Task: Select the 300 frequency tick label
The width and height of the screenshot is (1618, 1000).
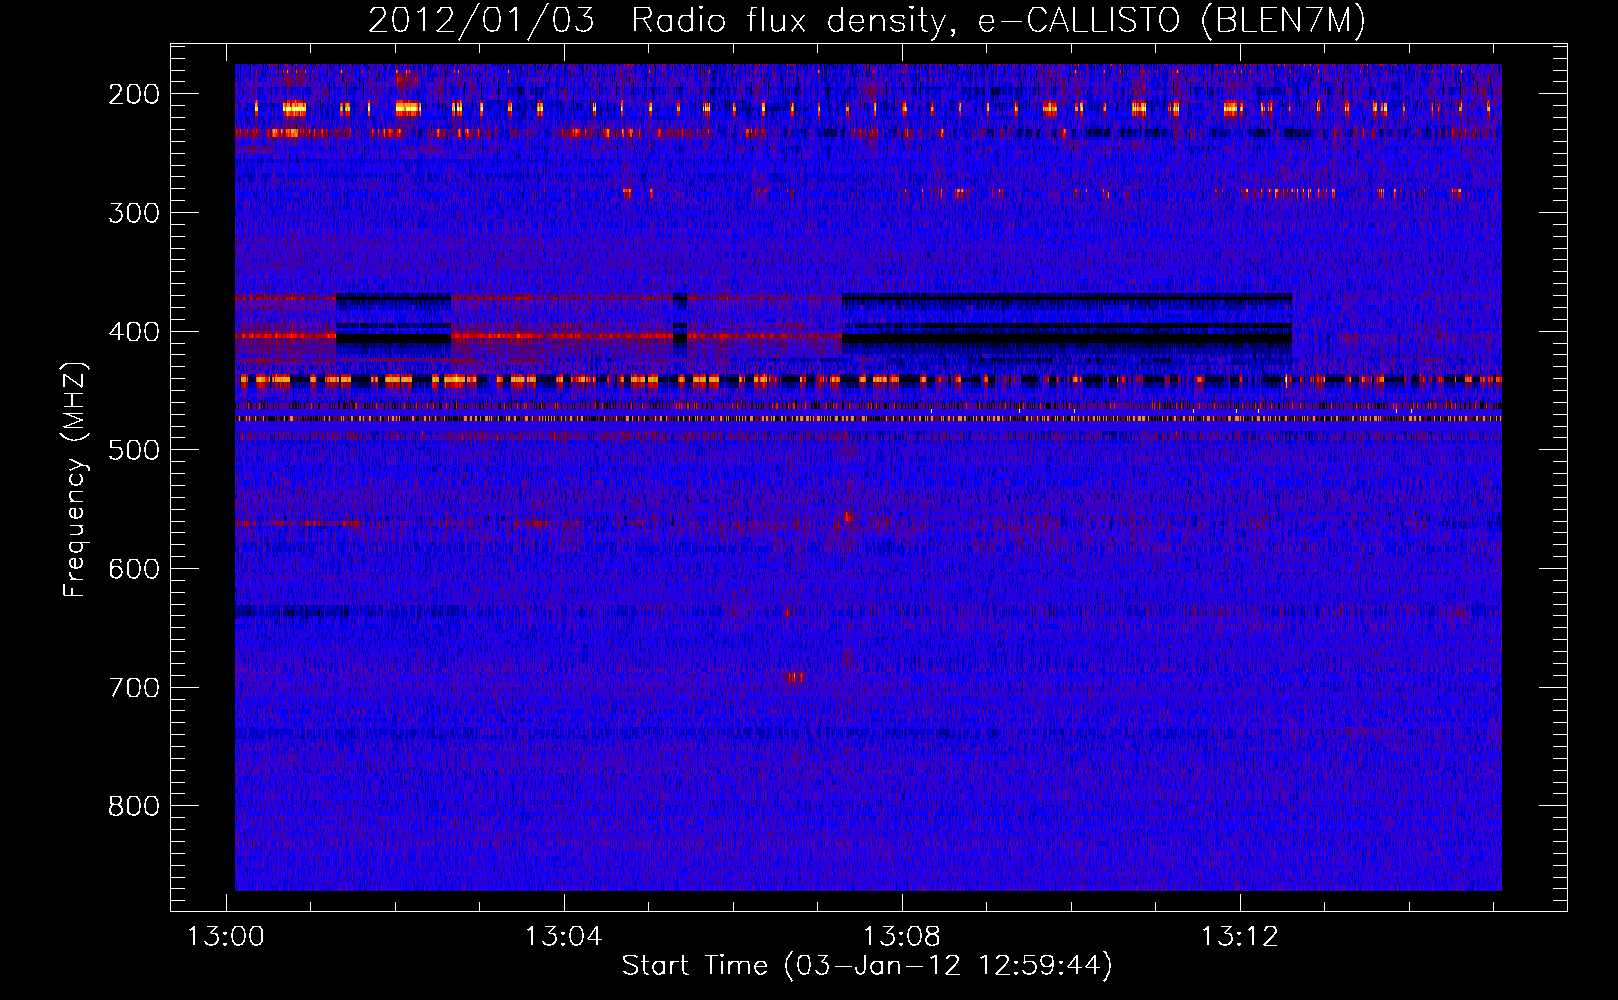Action: (134, 213)
